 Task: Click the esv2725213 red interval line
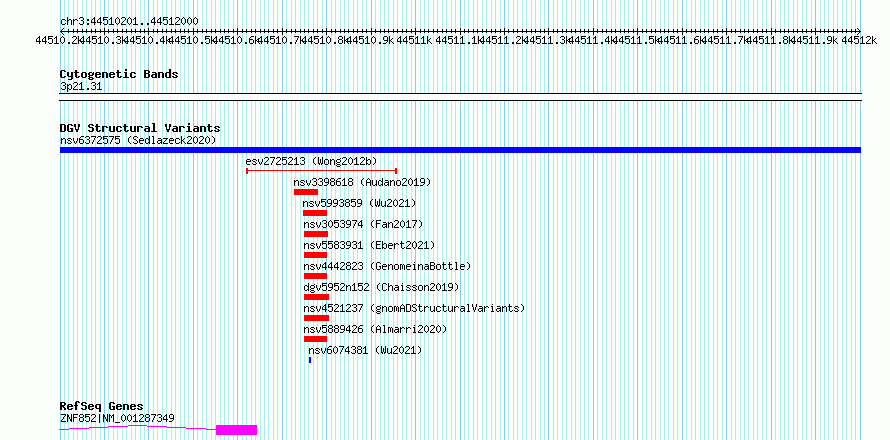click(x=321, y=170)
